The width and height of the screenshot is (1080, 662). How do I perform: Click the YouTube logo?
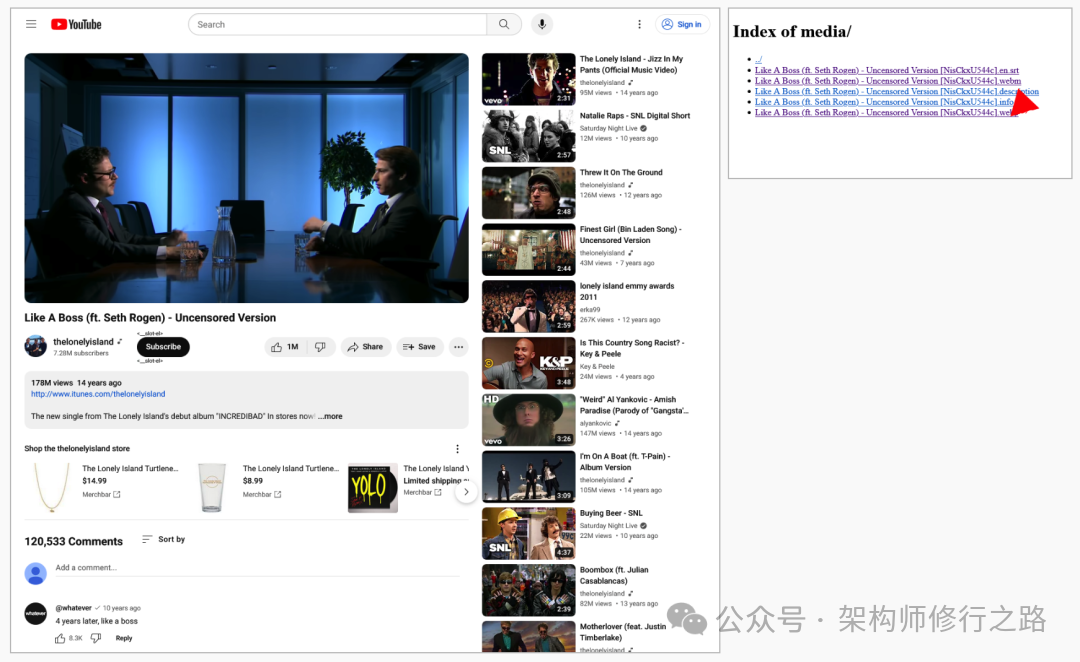76,24
